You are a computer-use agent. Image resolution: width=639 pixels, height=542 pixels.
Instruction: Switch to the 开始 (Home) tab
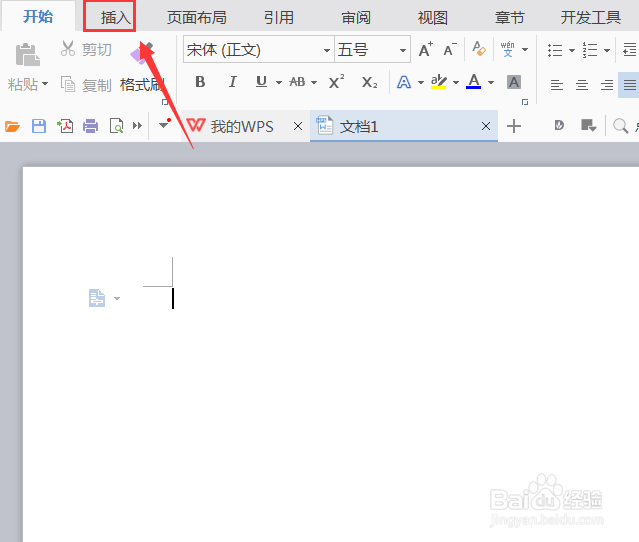tap(38, 17)
